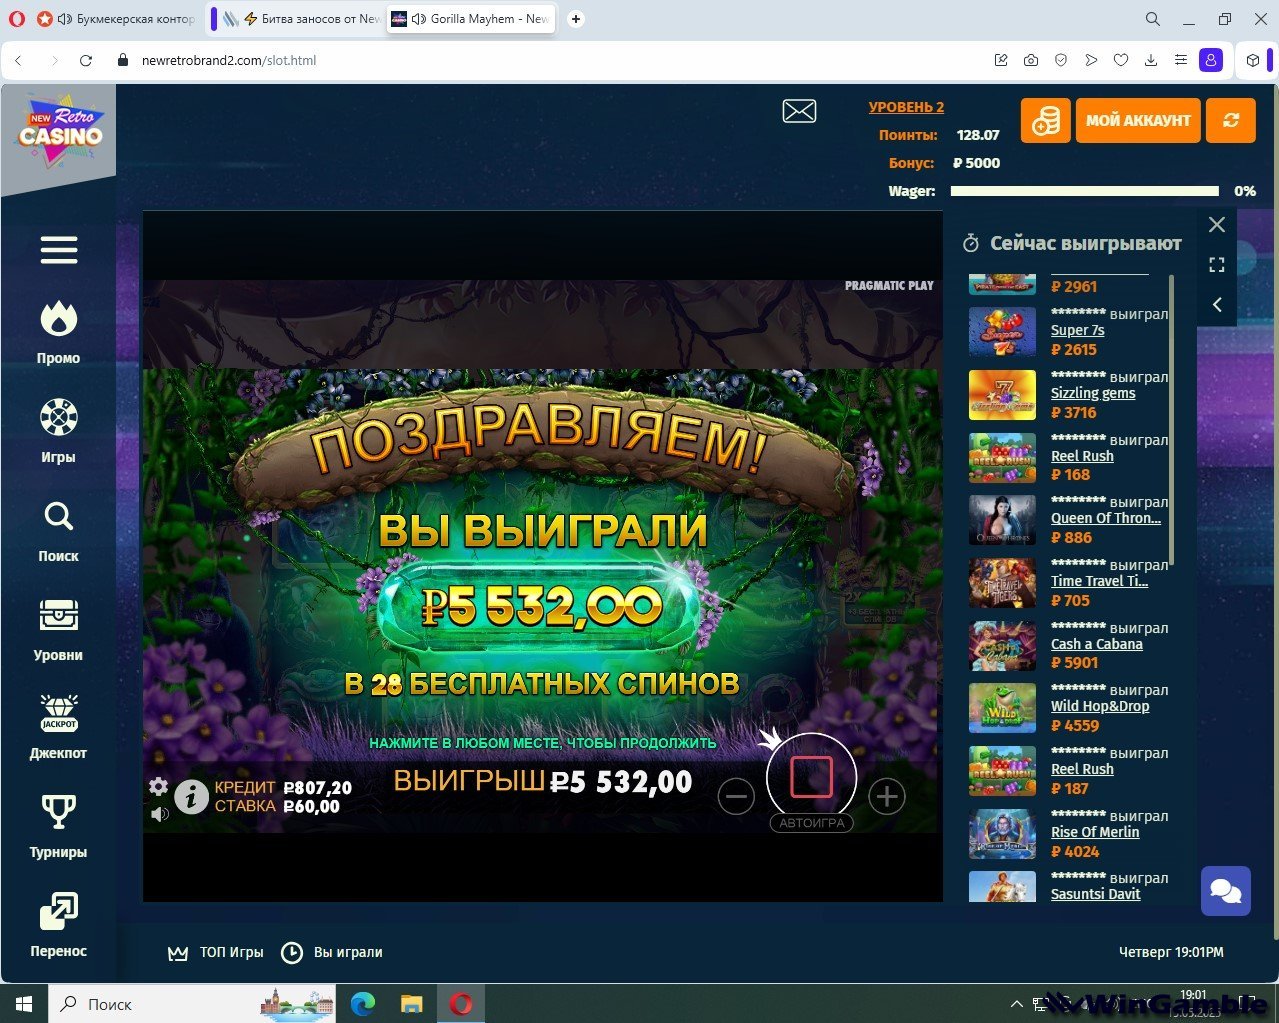
Task: Click the Wager progress bar
Action: pos(1084,191)
